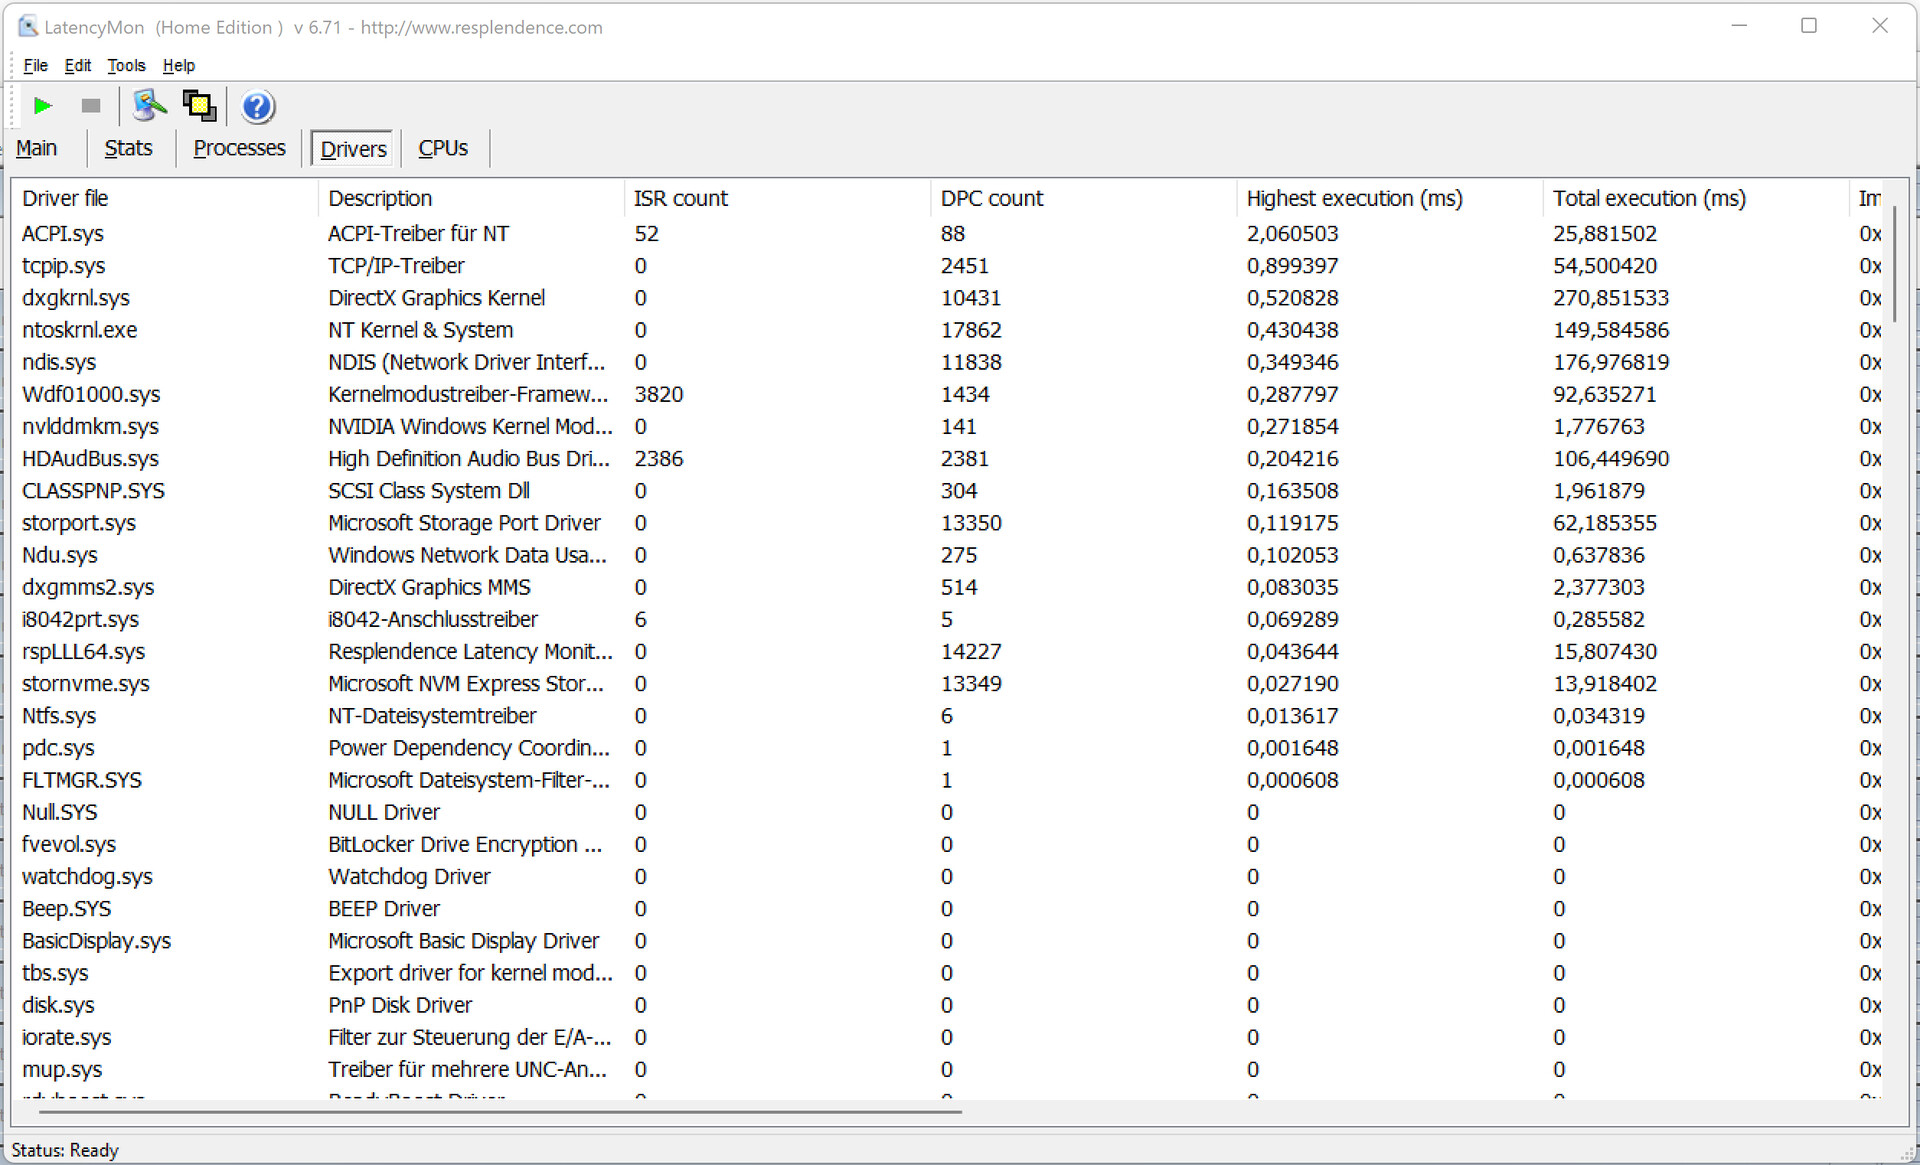Open the options icon with monitor and pencil
Screen dimensions: 1920x1165
(149, 105)
